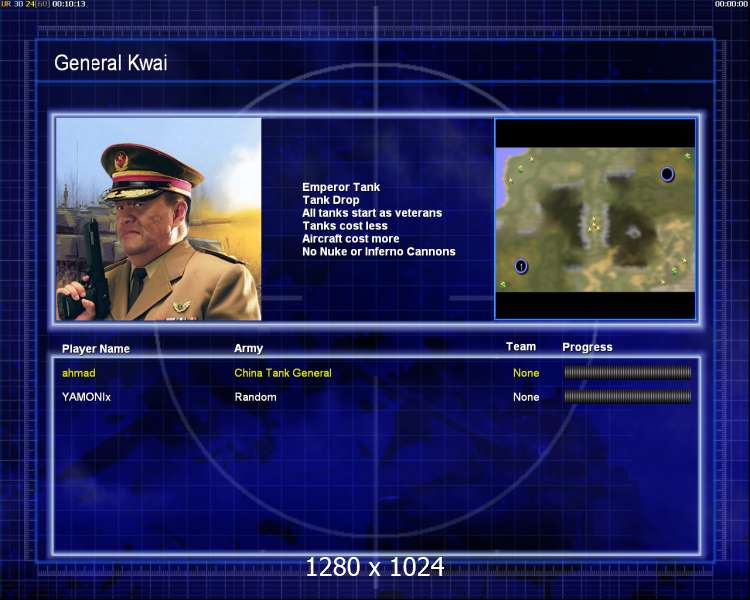Viewport: 750px width, 600px height.
Task: Click ahmad's team value None
Action: point(526,373)
